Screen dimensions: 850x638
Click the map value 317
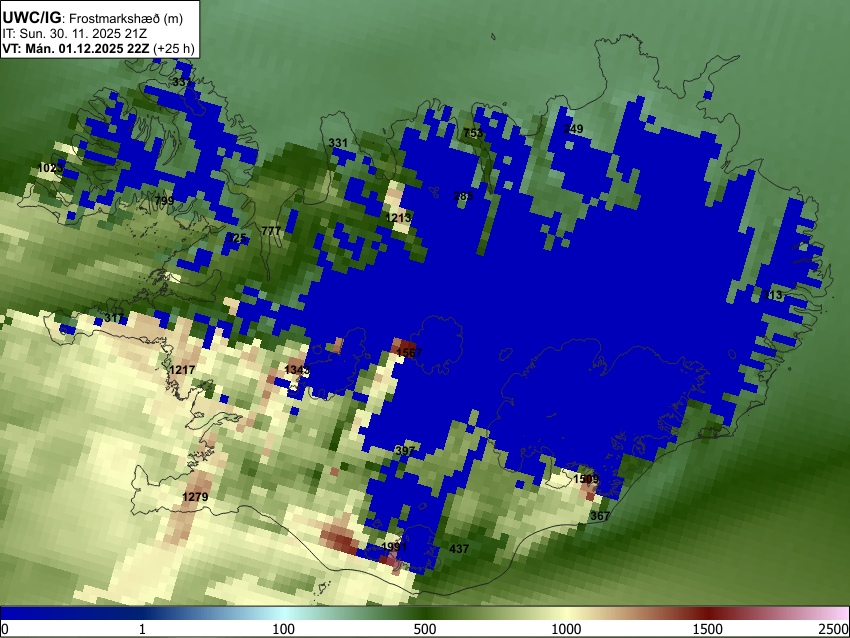[114, 318]
